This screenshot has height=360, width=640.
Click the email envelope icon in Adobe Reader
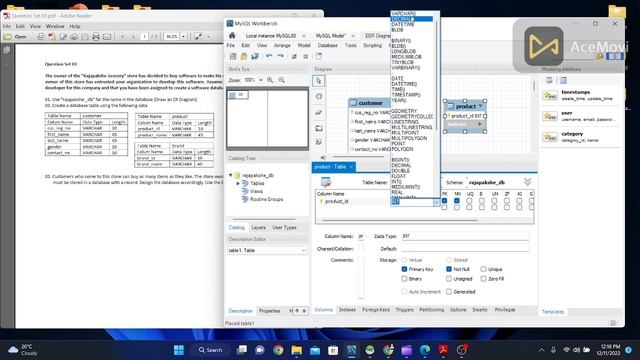(x=107, y=37)
